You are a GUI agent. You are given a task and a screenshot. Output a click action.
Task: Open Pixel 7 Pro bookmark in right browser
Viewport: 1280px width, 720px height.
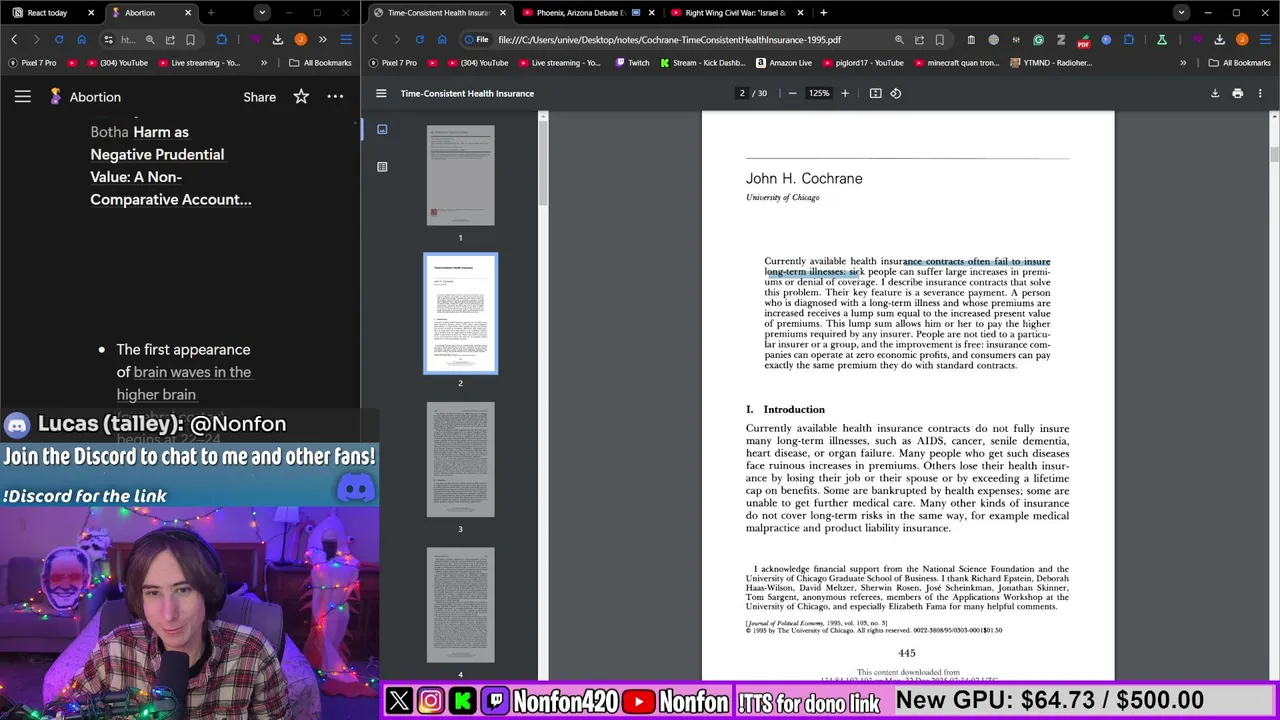click(391, 63)
